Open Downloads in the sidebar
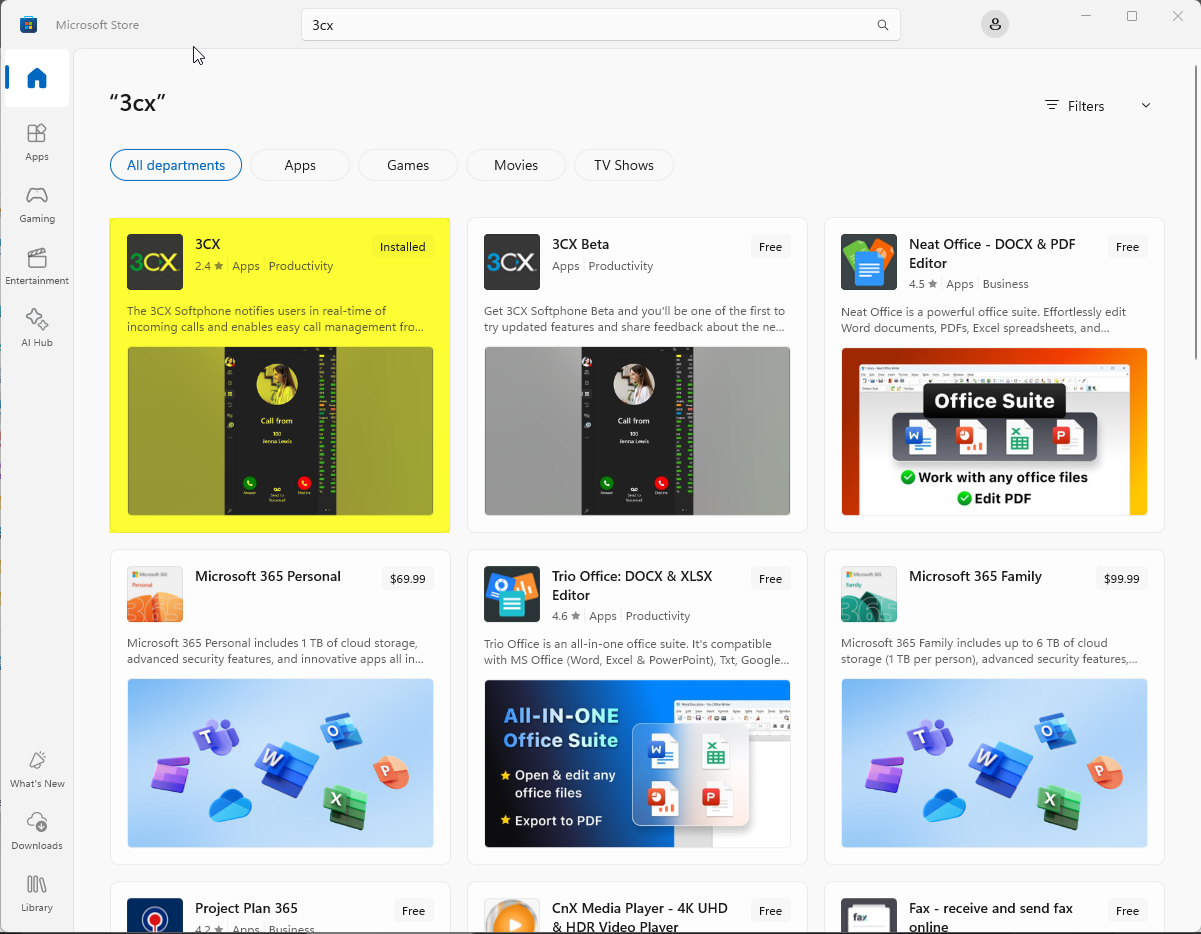Image resolution: width=1201 pixels, height=934 pixels. [x=37, y=831]
